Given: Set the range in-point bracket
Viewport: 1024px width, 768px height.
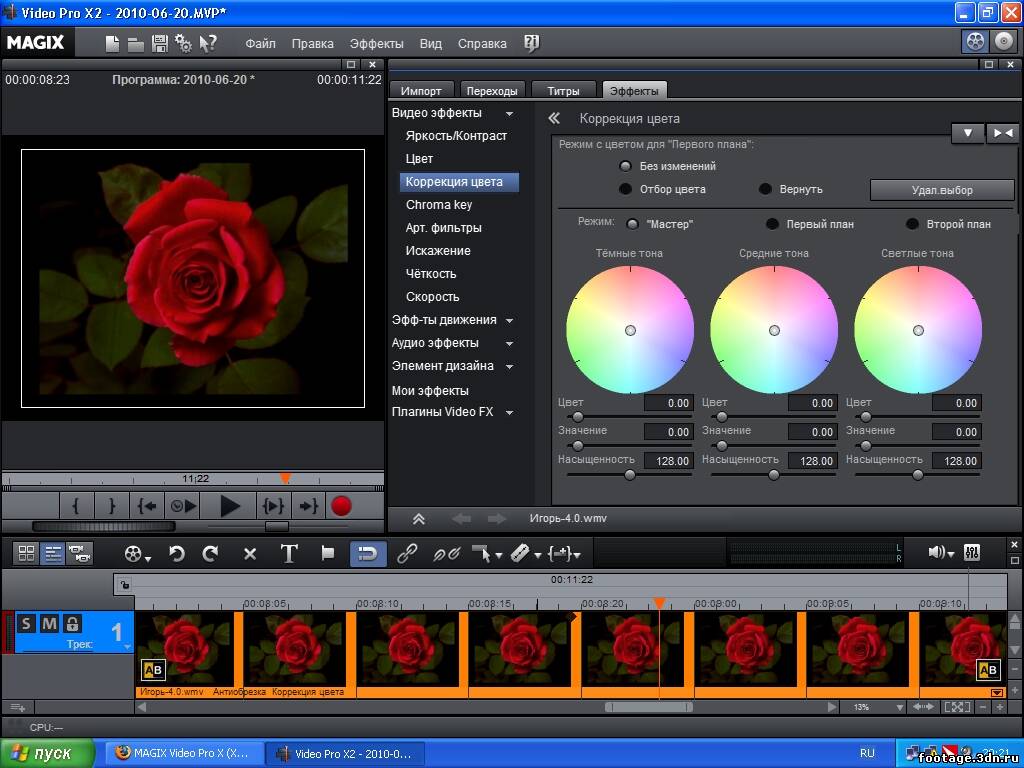Looking at the screenshot, I should pos(76,506).
